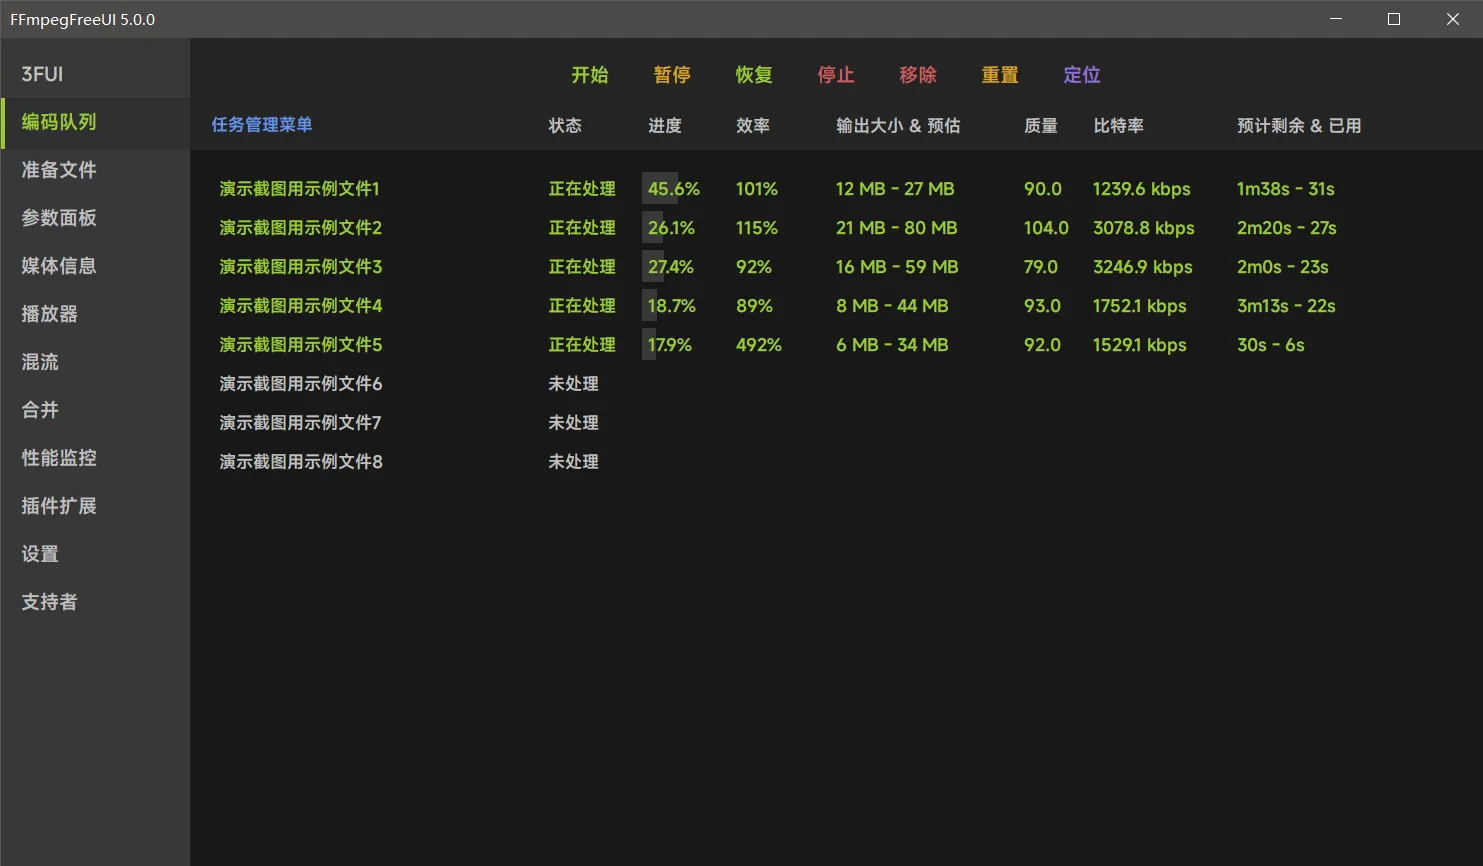Click the 定位 (Locate) button
The width and height of the screenshot is (1483, 866).
click(1081, 75)
